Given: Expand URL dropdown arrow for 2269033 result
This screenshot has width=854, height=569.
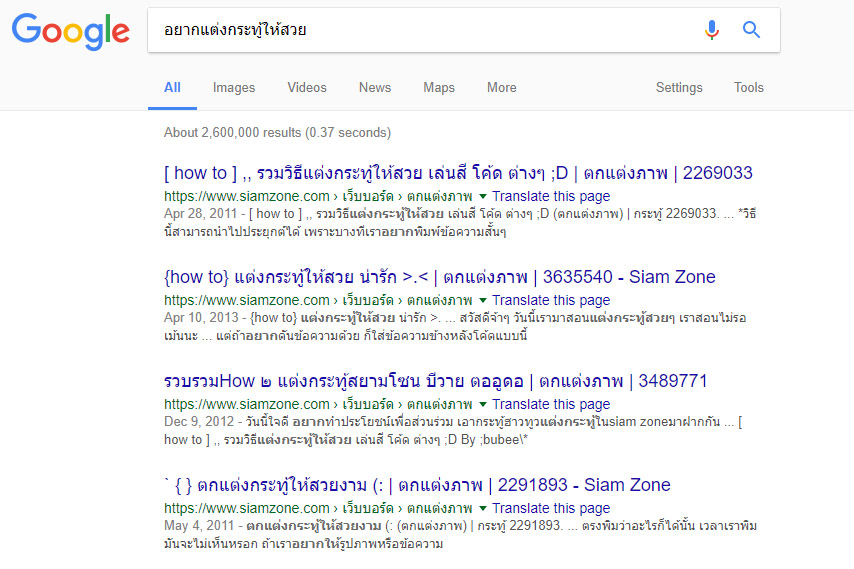Looking at the screenshot, I should [483, 196].
